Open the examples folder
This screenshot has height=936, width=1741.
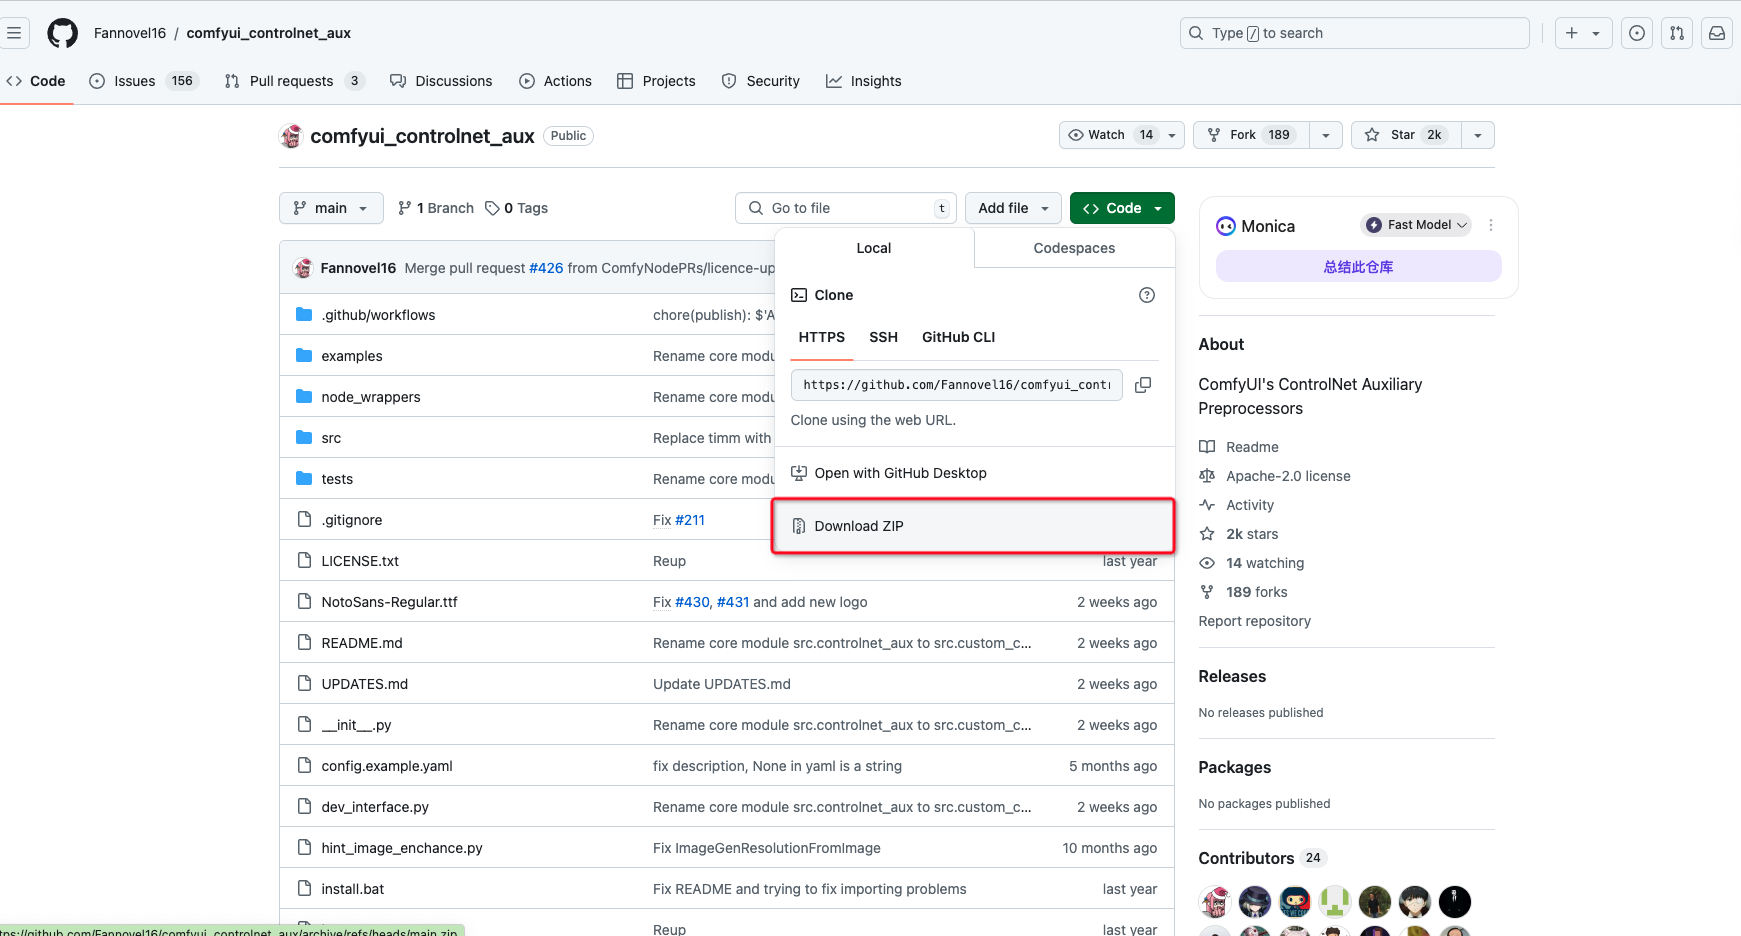[352, 356]
